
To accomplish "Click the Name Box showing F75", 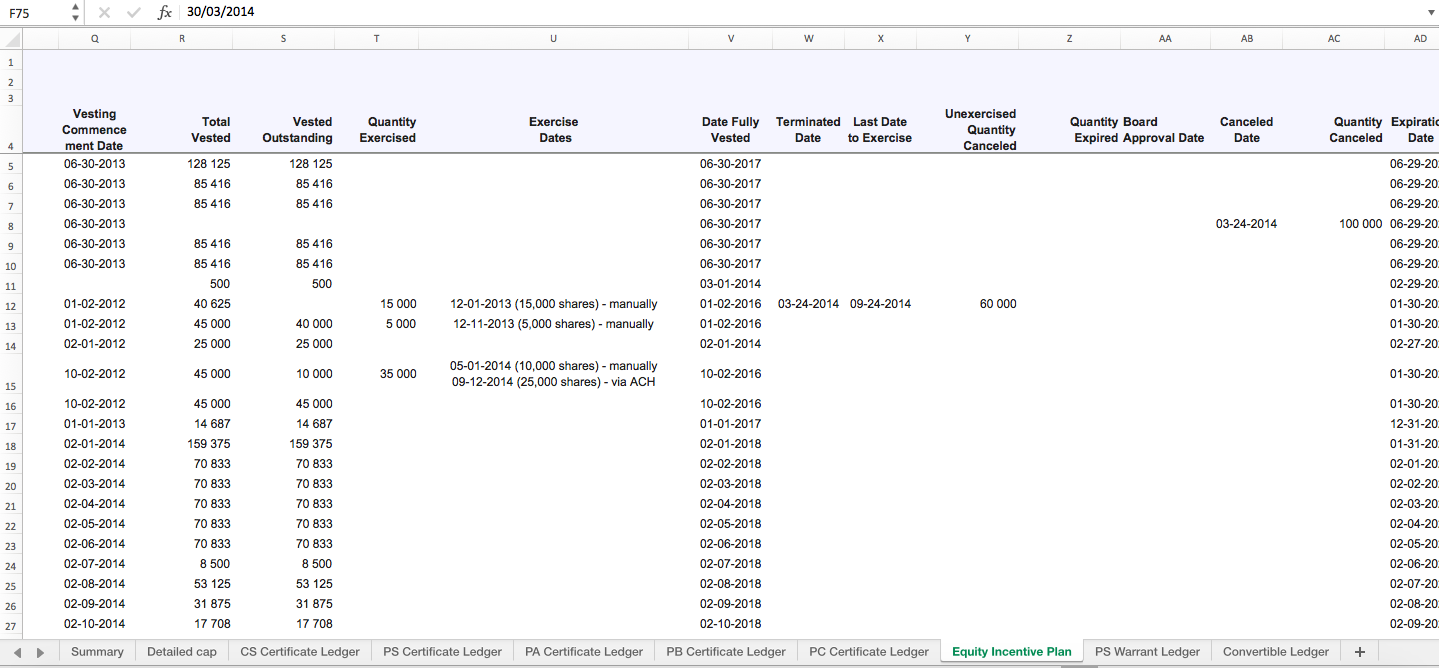I will [36, 12].
